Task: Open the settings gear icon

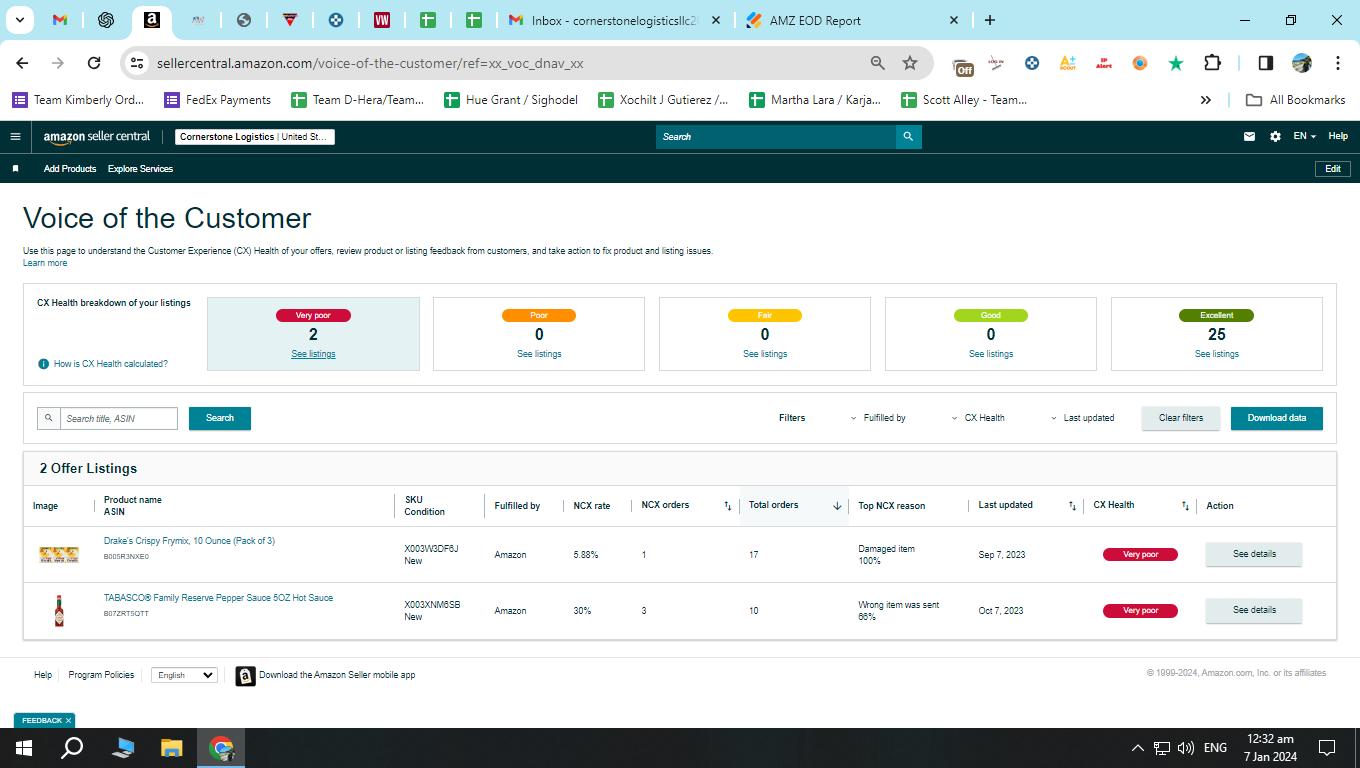Action: coord(1275,137)
